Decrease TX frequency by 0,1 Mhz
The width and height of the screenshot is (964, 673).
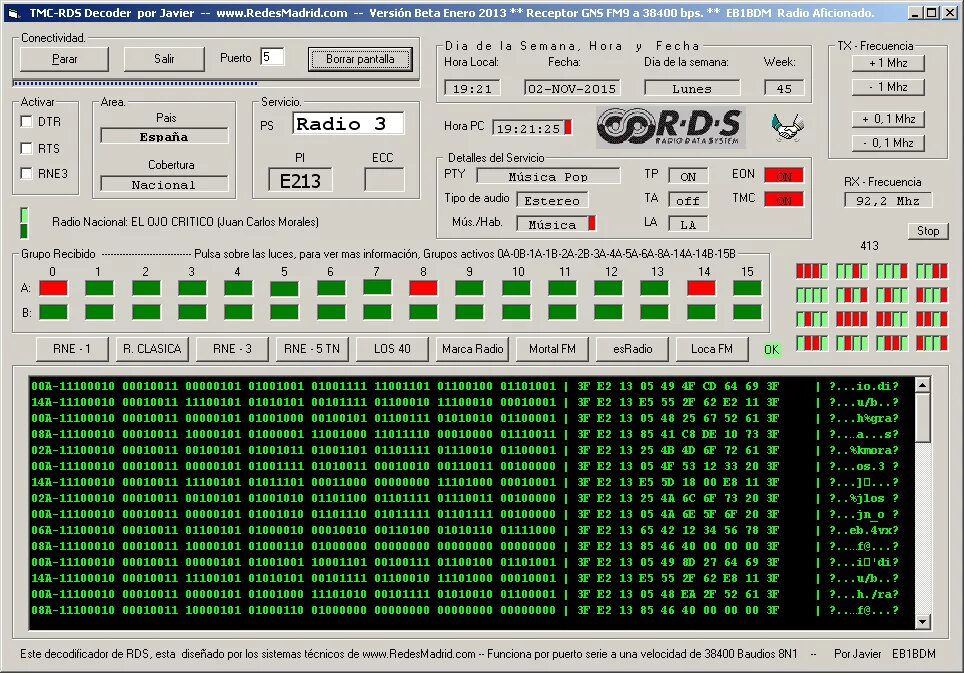tap(888, 143)
